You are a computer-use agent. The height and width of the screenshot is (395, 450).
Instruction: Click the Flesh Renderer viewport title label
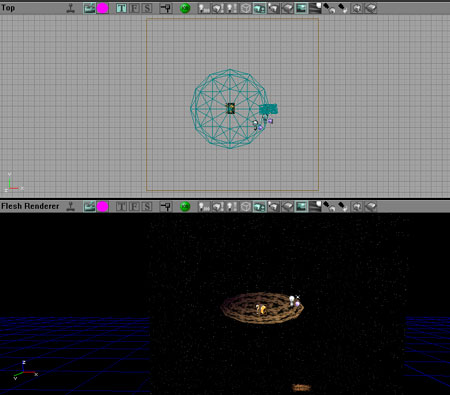30,206
